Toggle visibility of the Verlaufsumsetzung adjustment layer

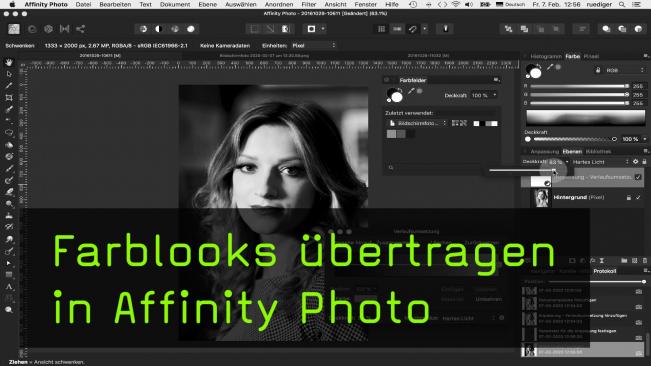[638, 177]
